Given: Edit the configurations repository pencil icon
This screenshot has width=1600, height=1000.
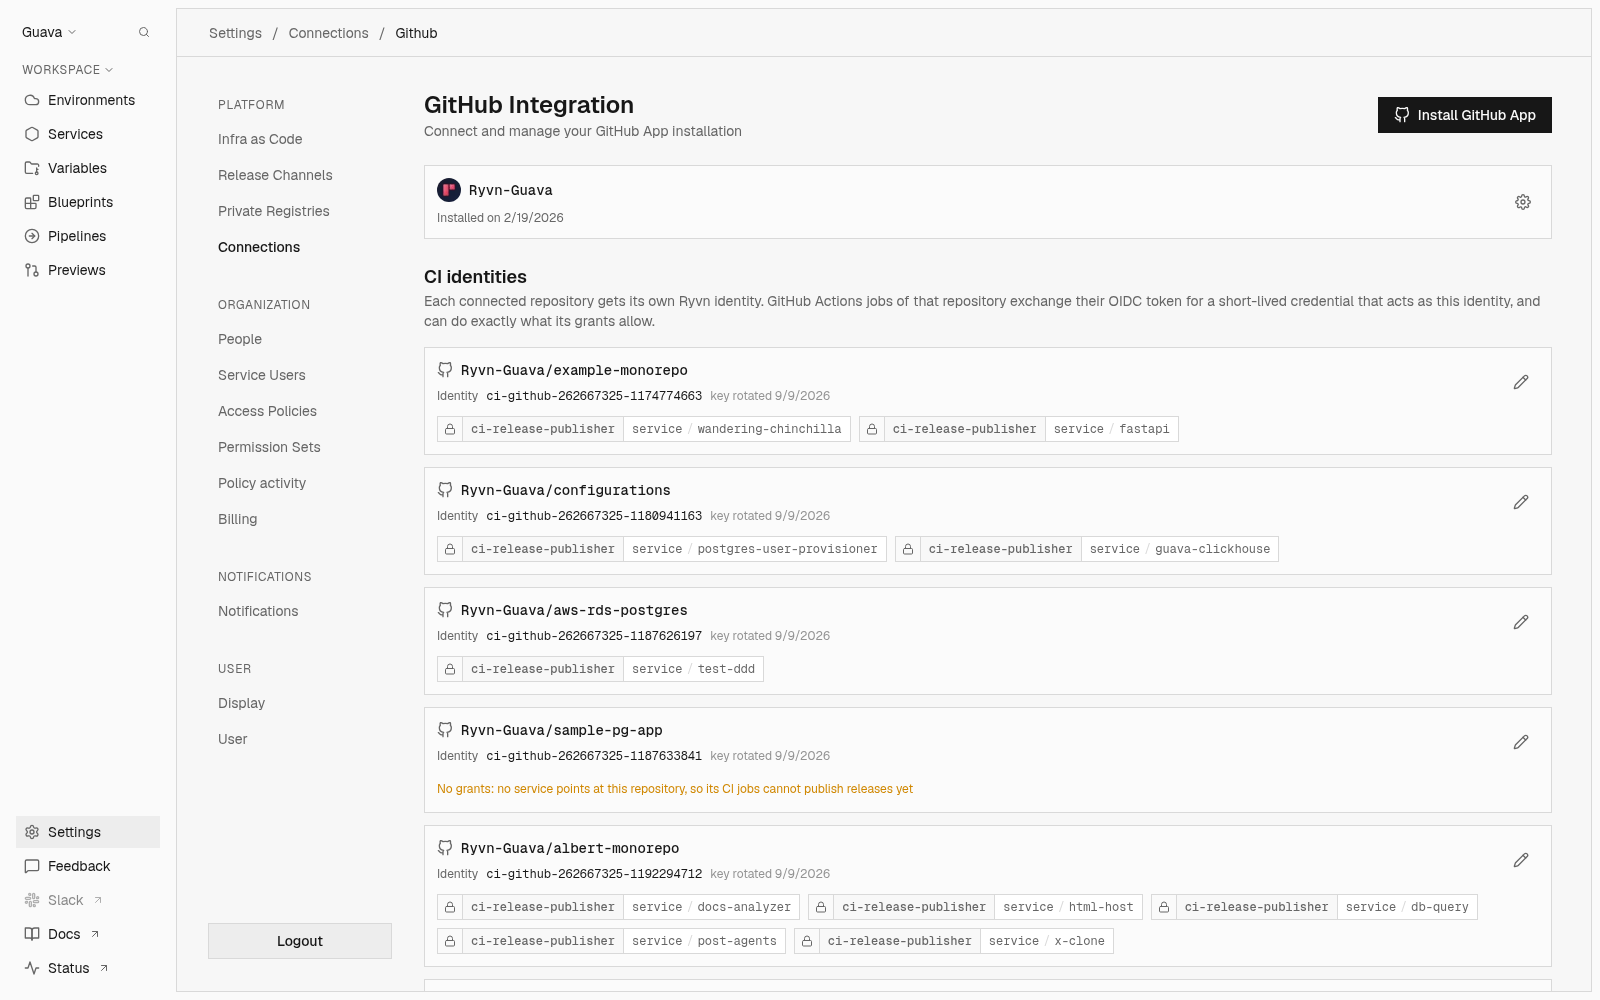Looking at the screenshot, I should (x=1521, y=502).
